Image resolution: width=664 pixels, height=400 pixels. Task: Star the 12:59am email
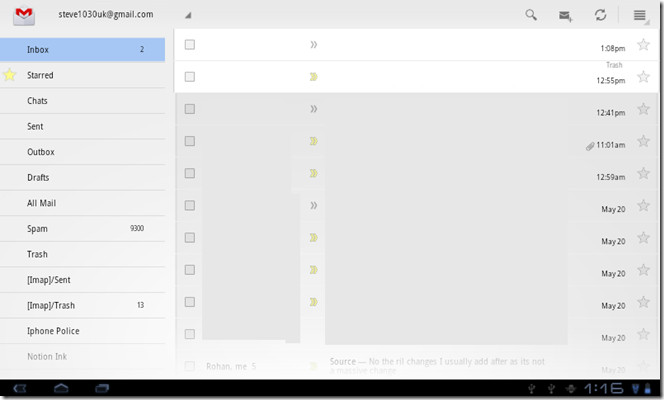click(x=643, y=173)
